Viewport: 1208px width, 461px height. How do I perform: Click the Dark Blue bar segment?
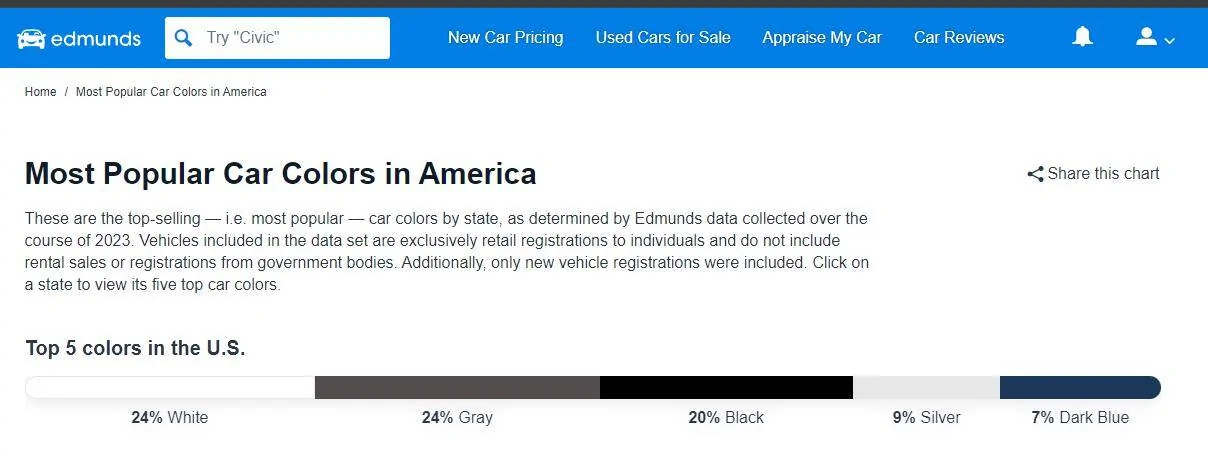click(1080, 387)
